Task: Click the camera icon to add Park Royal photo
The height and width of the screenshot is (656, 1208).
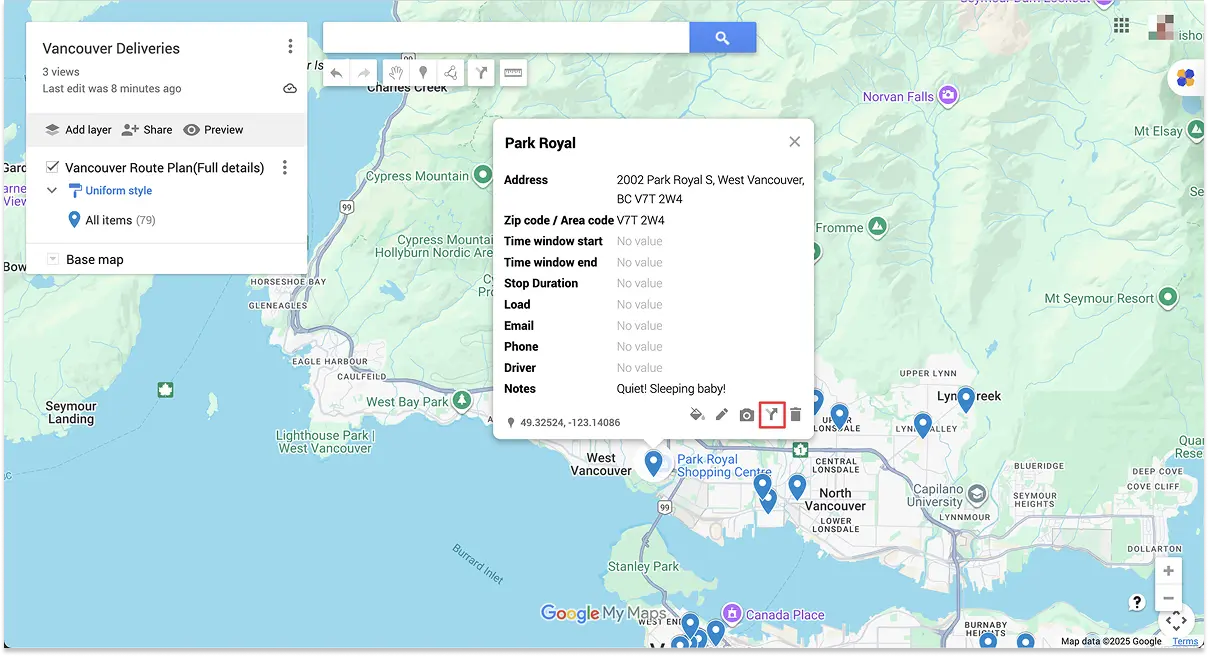Action: click(746, 414)
